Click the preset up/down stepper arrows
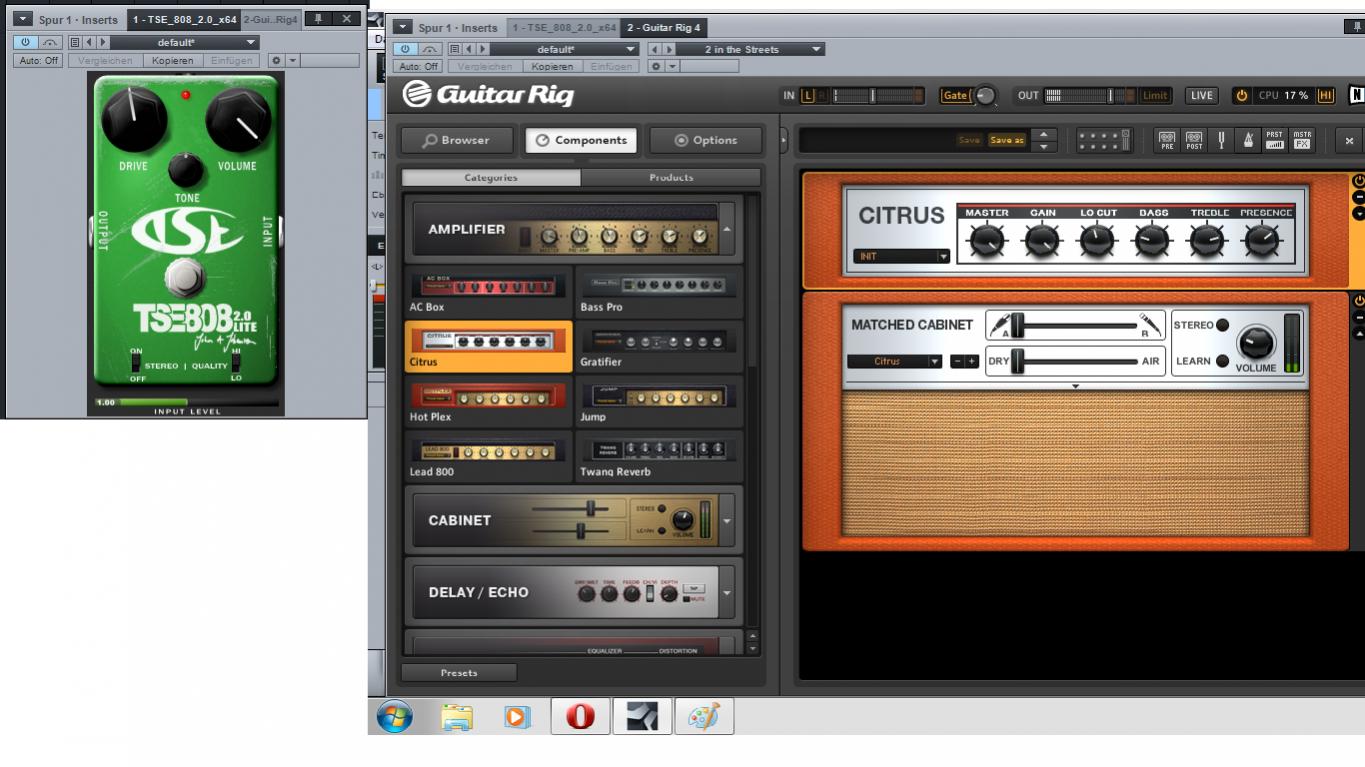 [1043, 141]
